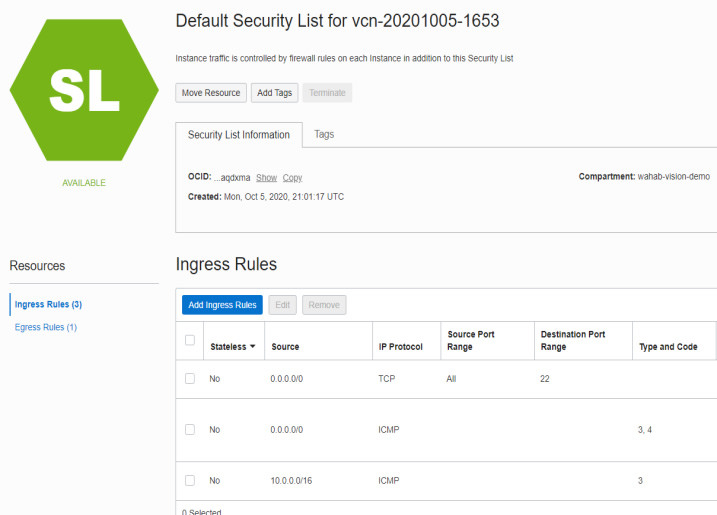Tick the 10.0.0.0/16 ICMP rule checkbox

point(190,480)
